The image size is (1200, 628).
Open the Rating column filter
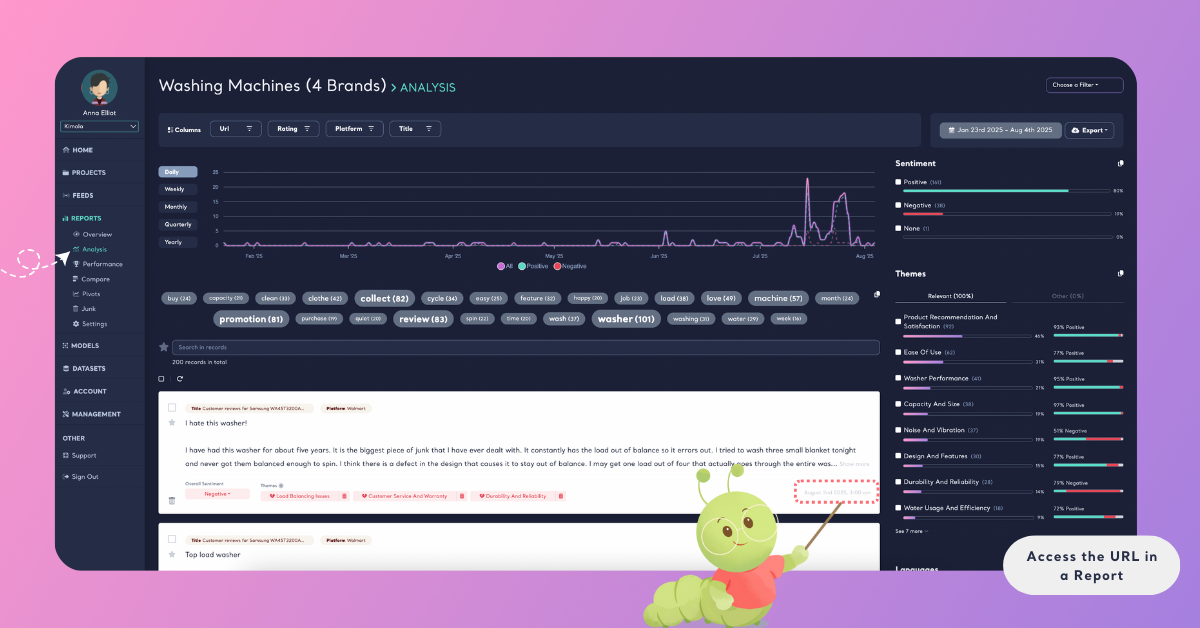pyautogui.click(x=294, y=129)
